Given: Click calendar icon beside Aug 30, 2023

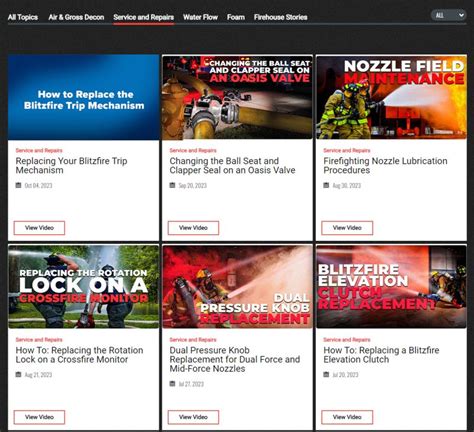Looking at the screenshot, I should 326,185.
